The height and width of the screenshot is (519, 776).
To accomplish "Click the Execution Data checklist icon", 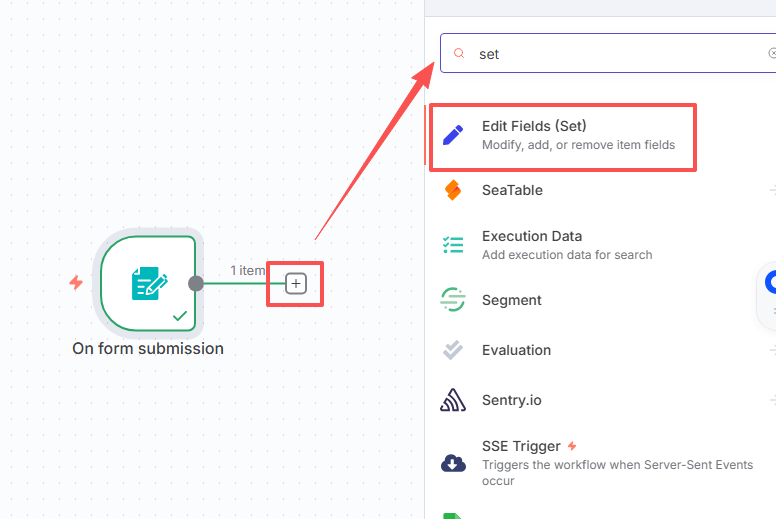I will pos(453,245).
